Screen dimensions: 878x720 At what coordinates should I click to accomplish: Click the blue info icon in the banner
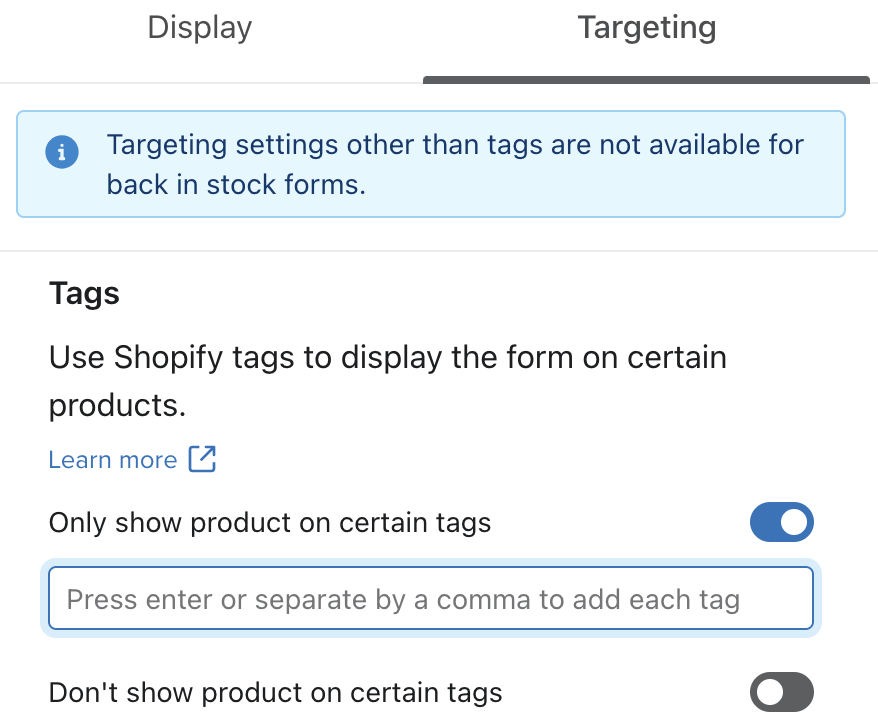coord(62,153)
